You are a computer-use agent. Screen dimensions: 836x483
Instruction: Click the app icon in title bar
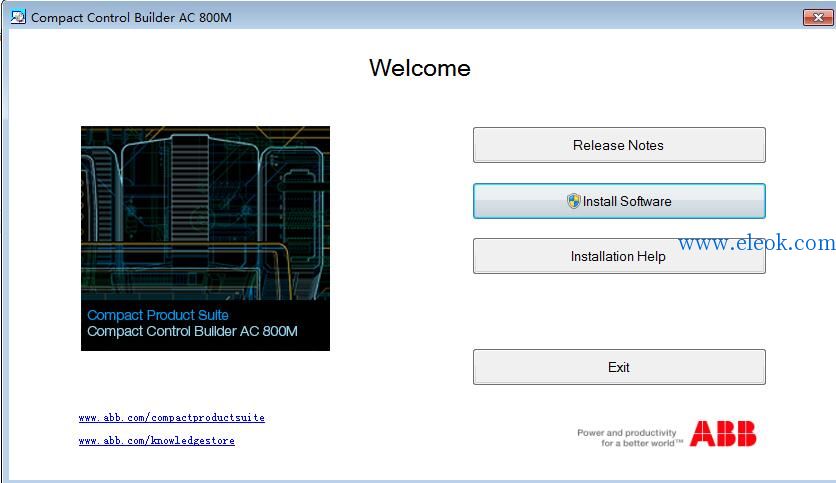(18, 17)
